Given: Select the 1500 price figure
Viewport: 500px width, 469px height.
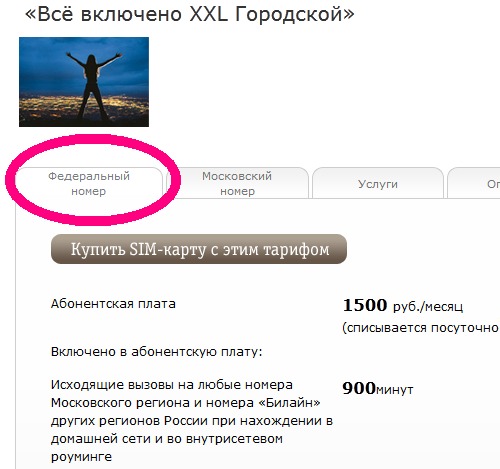Looking at the screenshot, I should pyautogui.click(x=365, y=305).
